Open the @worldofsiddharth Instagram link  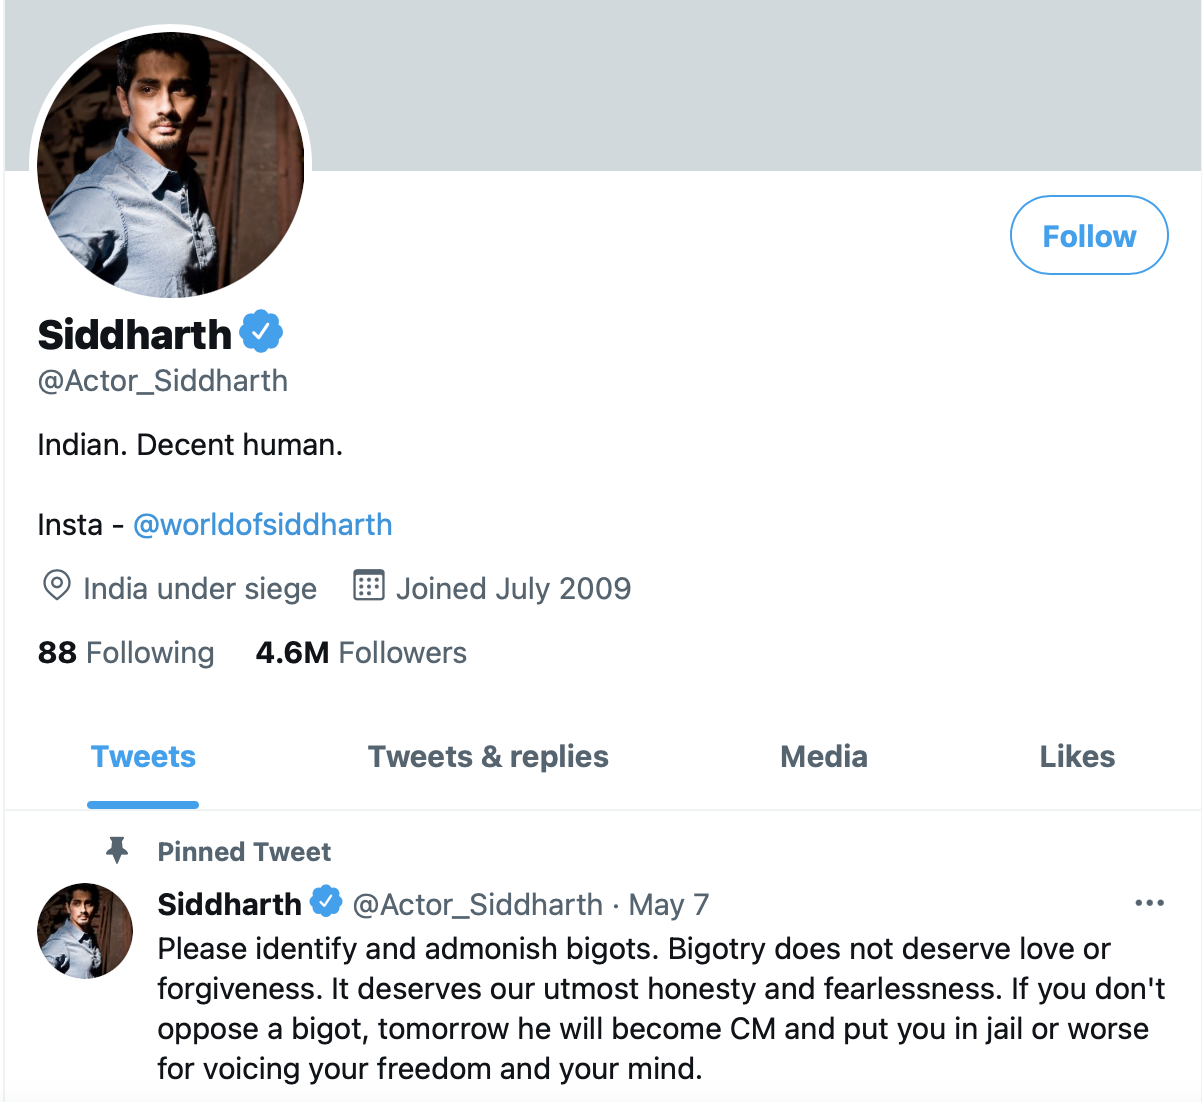point(262,525)
